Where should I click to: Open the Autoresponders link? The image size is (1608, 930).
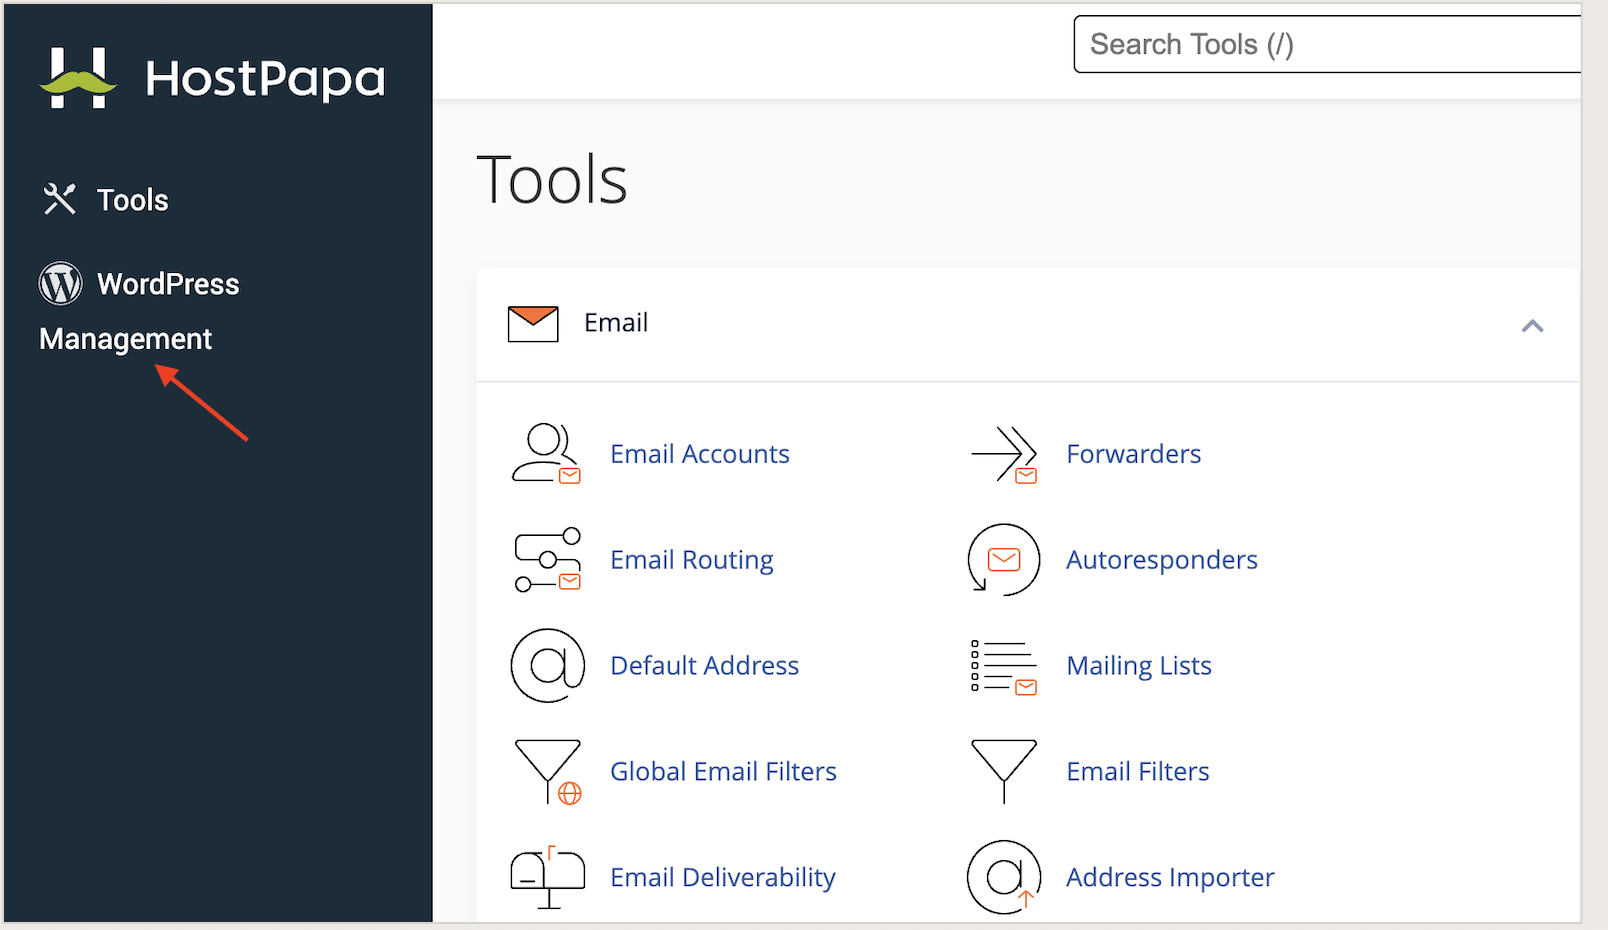(x=1162, y=560)
